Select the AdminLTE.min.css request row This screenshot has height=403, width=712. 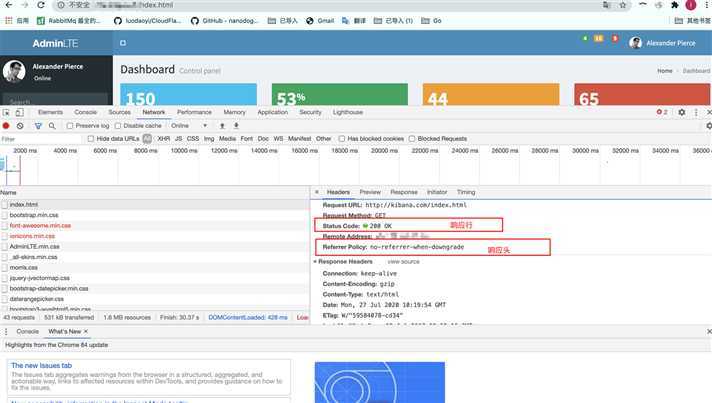pos(154,246)
